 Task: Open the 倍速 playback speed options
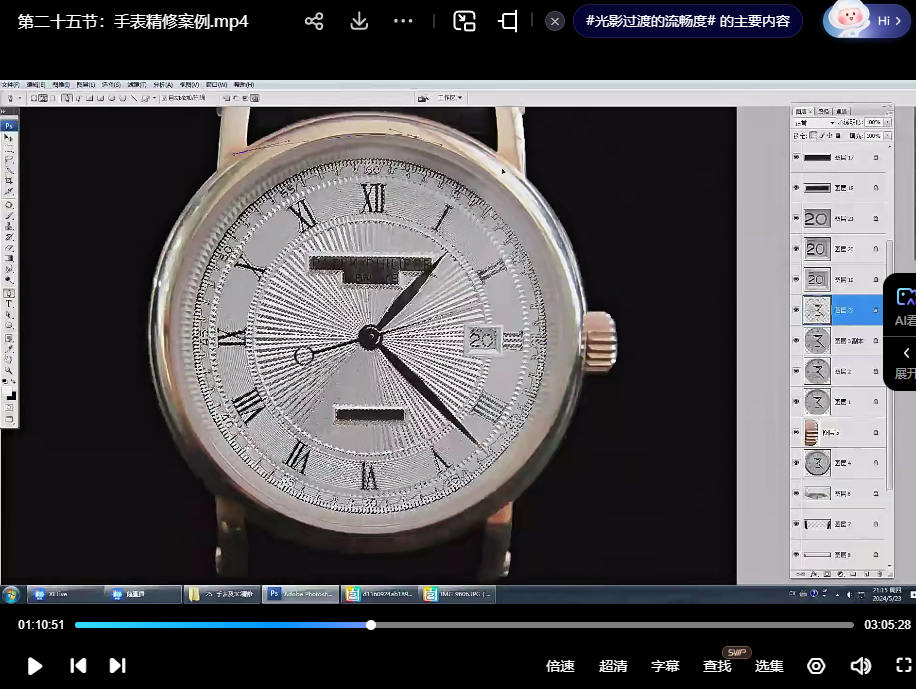coord(560,666)
